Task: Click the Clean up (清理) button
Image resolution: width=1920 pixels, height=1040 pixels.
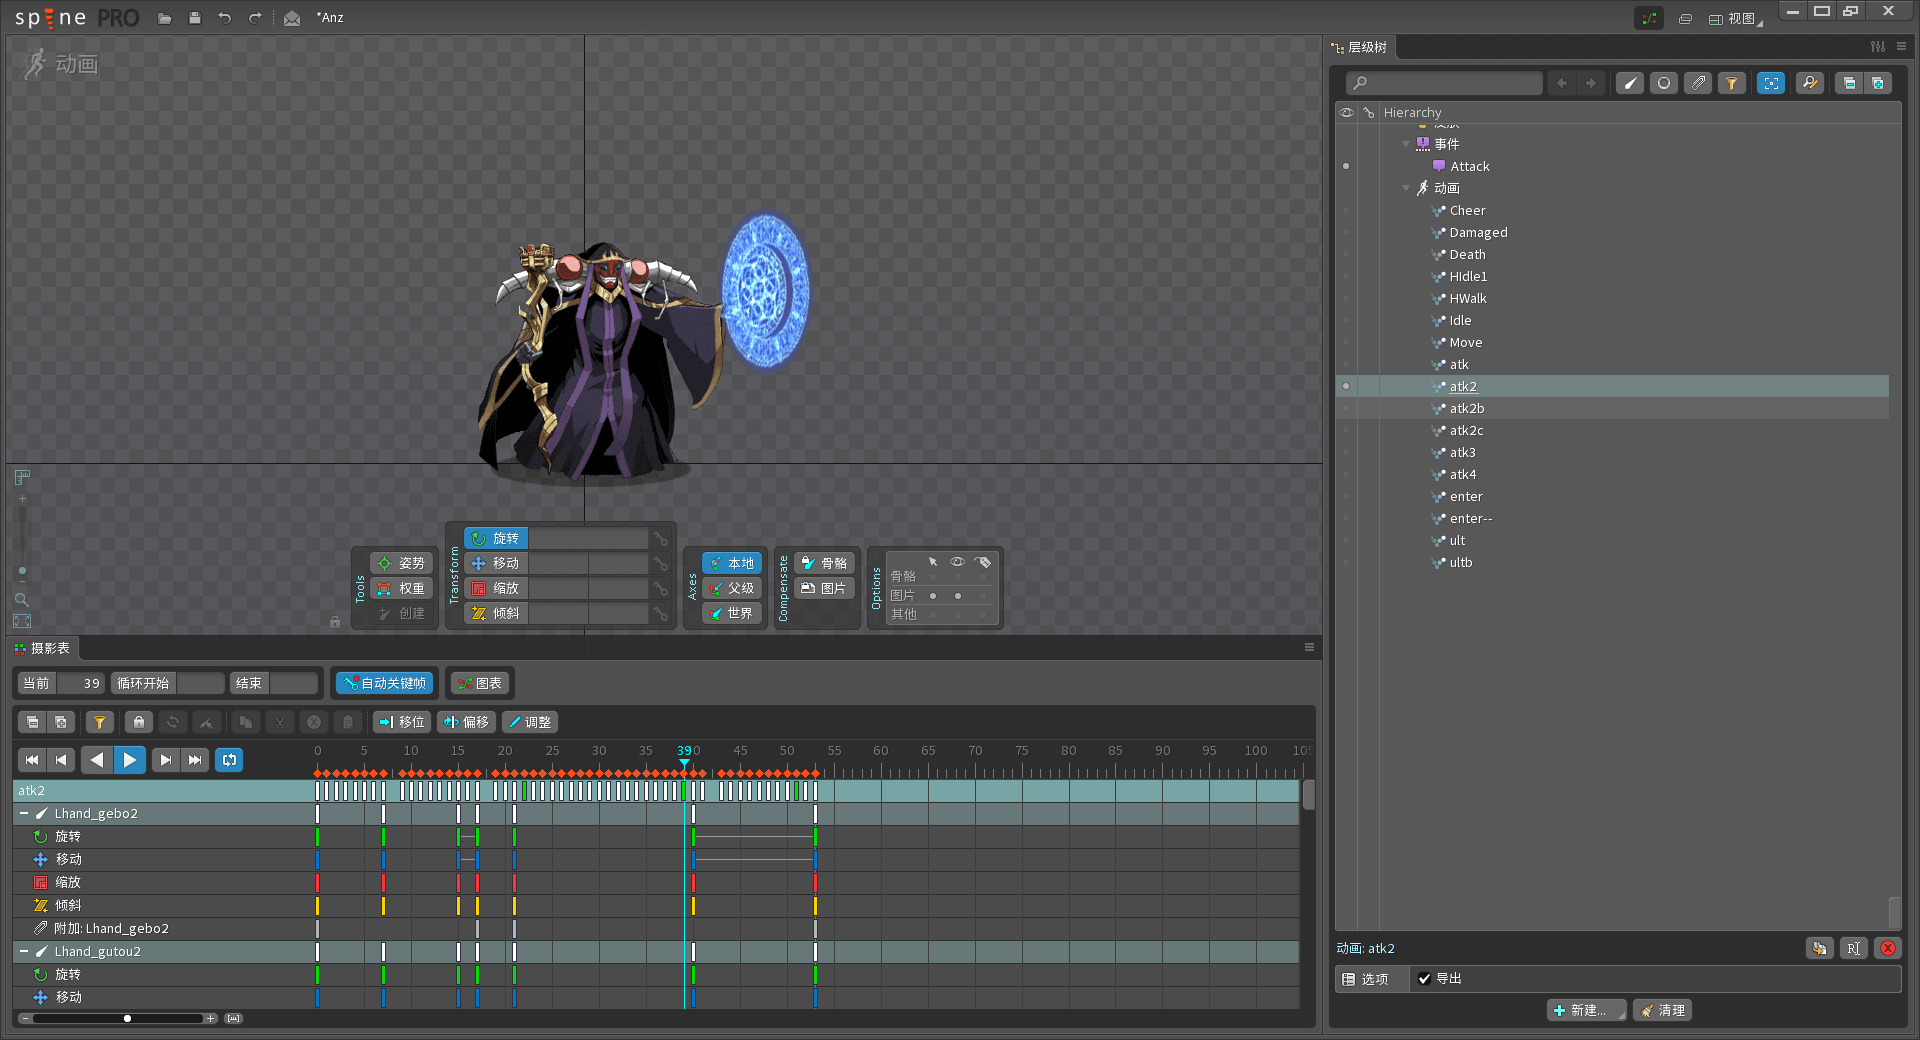Action: [1663, 1010]
